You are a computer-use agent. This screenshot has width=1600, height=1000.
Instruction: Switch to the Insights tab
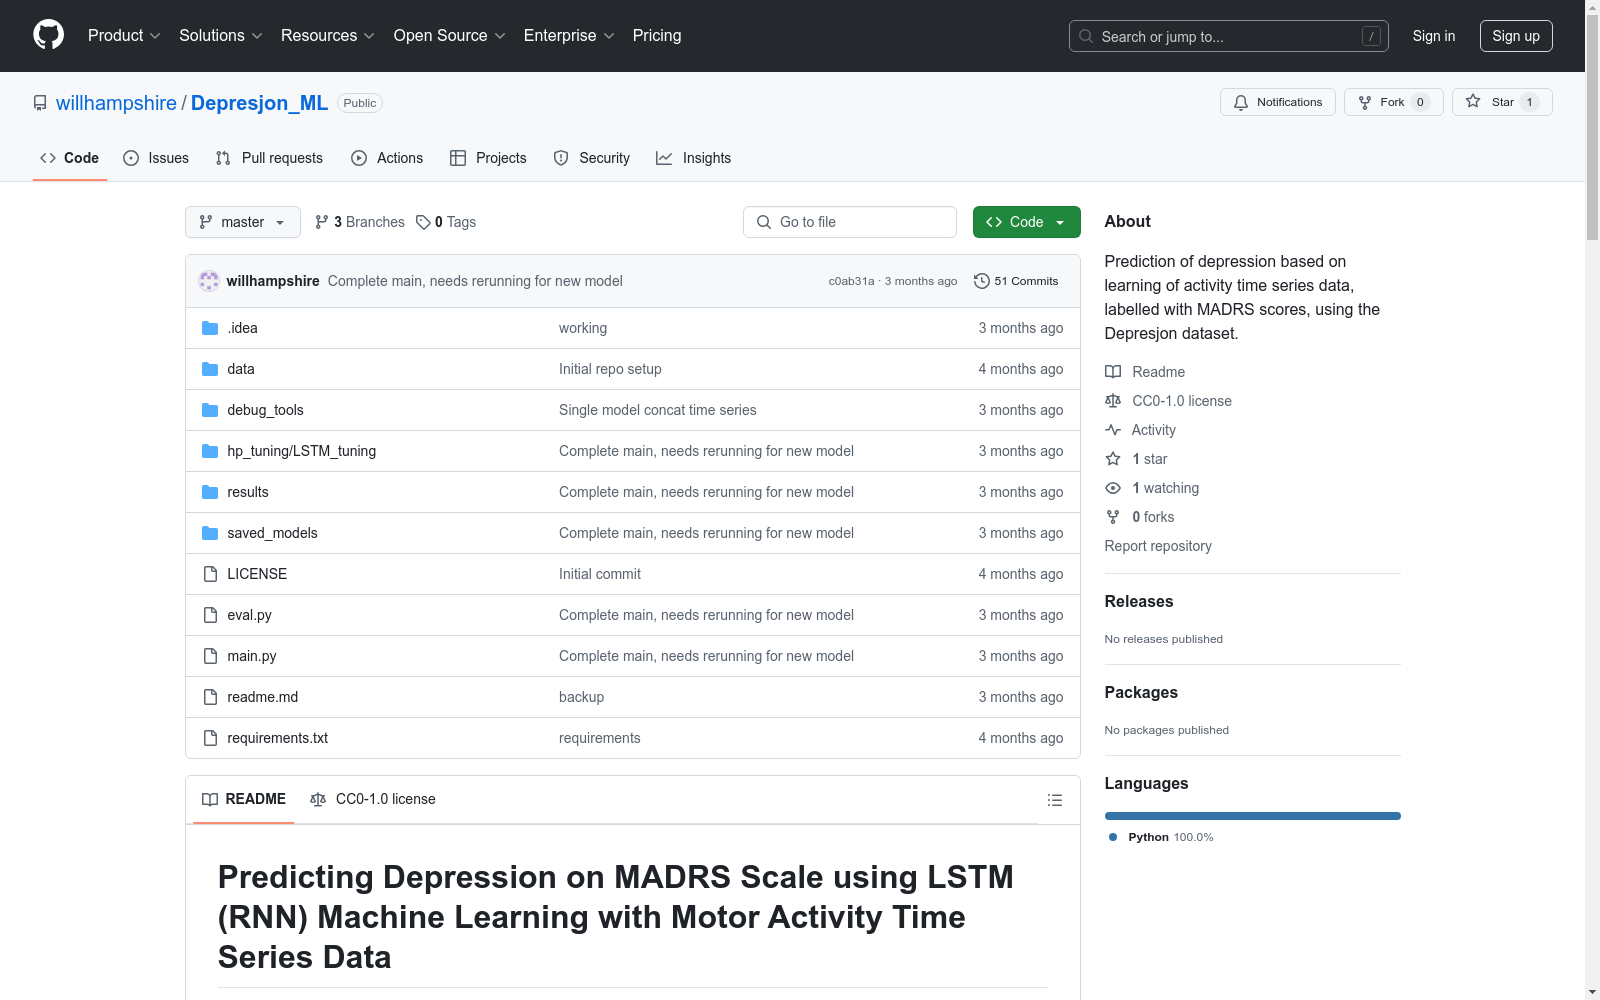[693, 158]
